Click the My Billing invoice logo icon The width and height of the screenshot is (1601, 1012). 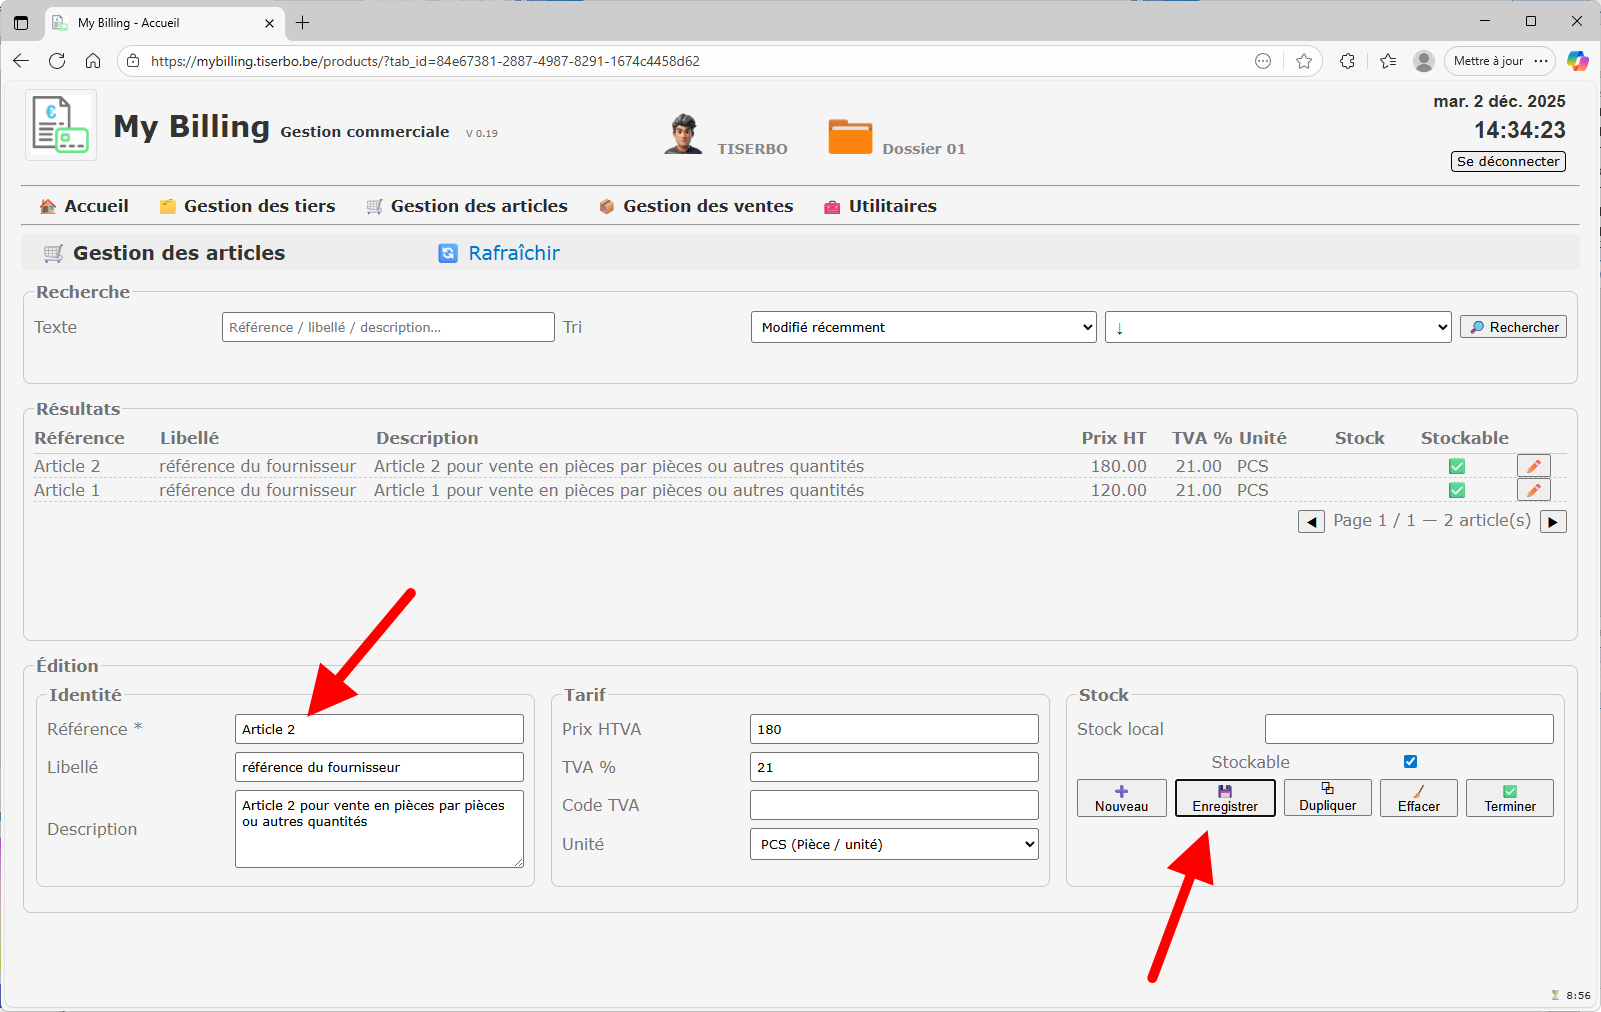click(60, 125)
